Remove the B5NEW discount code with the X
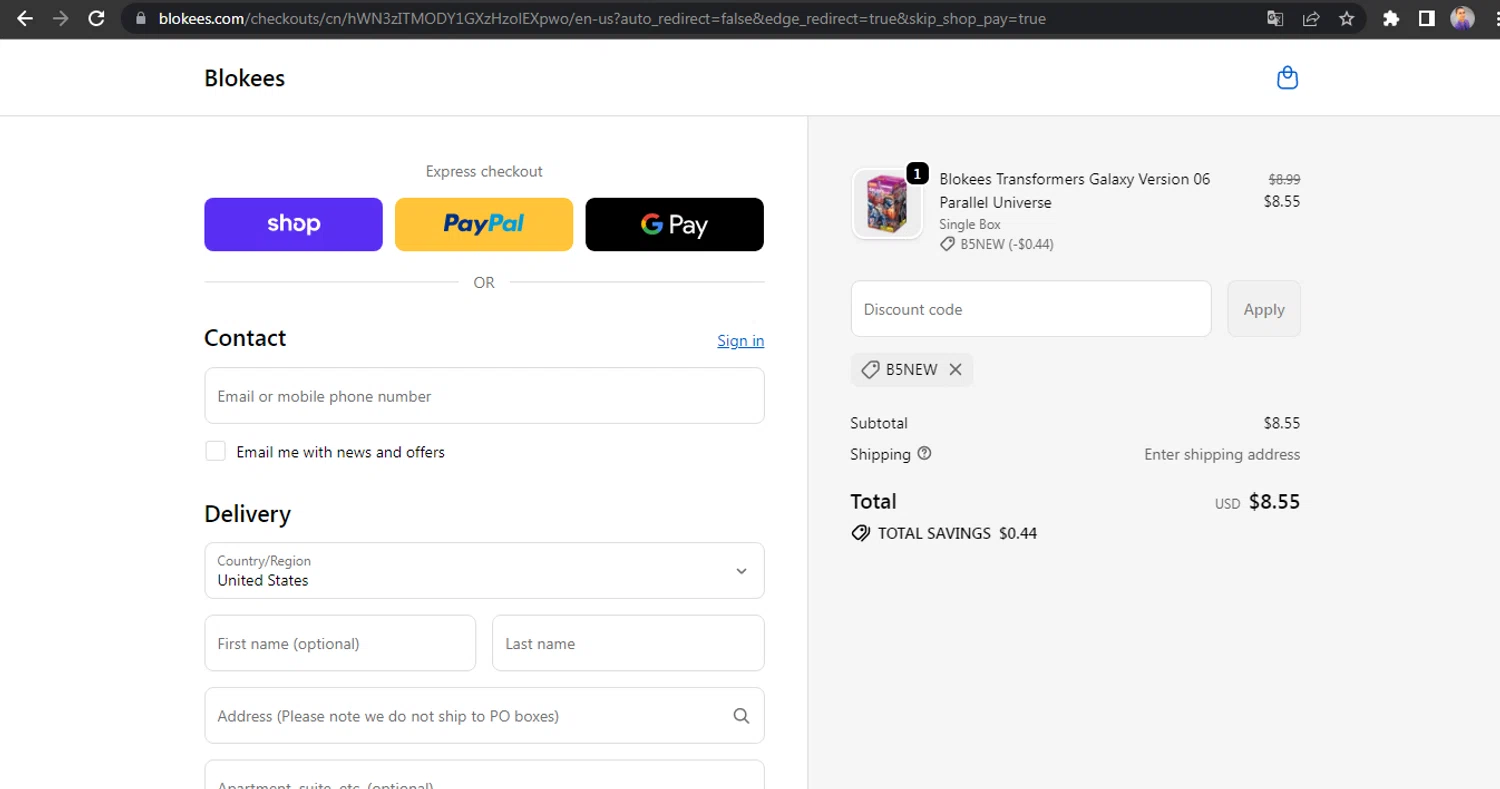The width and height of the screenshot is (1500, 789). (955, 370)
